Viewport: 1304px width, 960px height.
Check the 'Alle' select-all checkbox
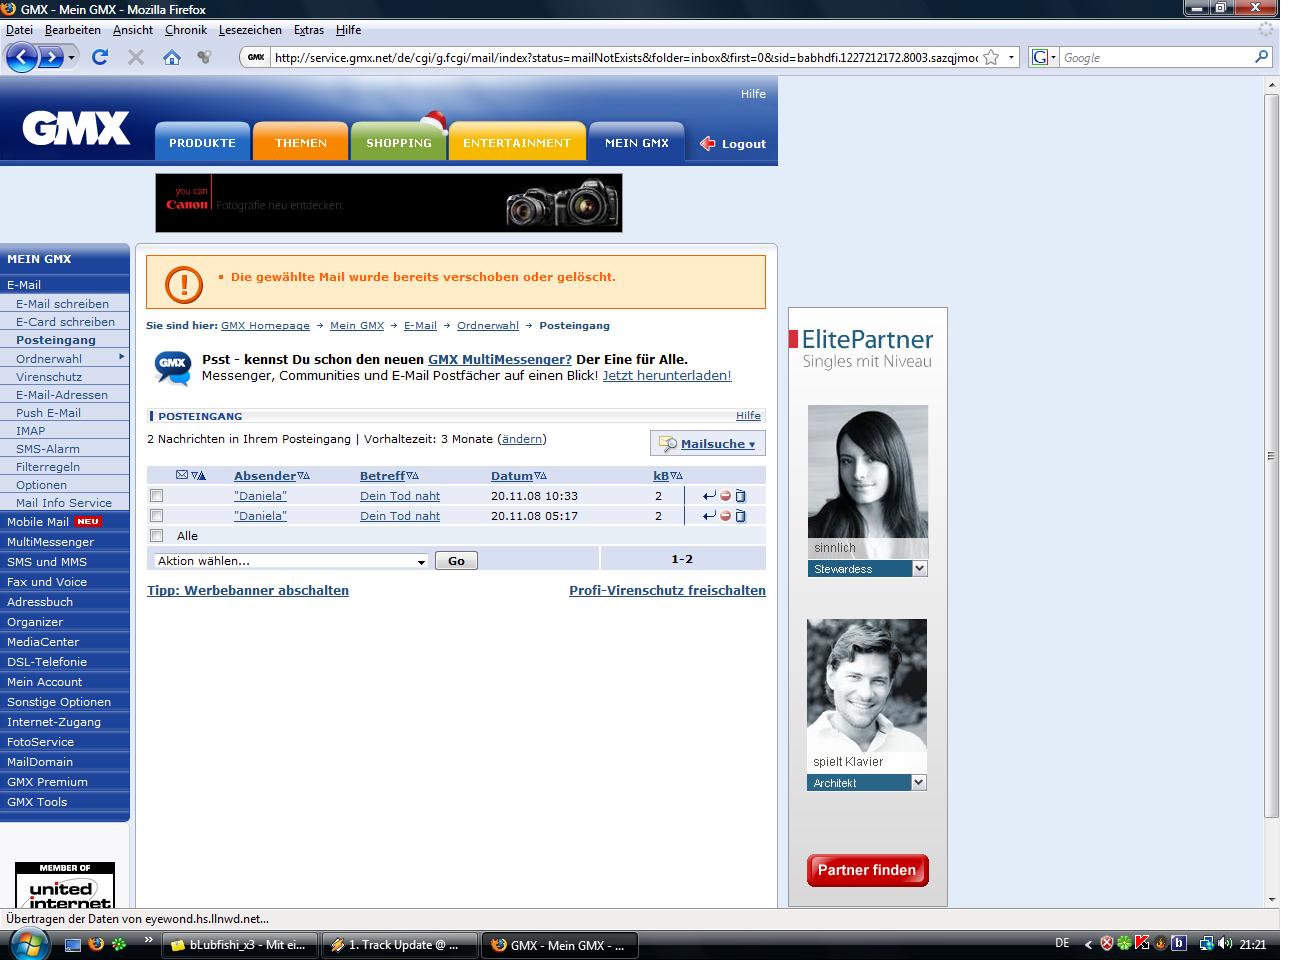(x=156, y=536)
